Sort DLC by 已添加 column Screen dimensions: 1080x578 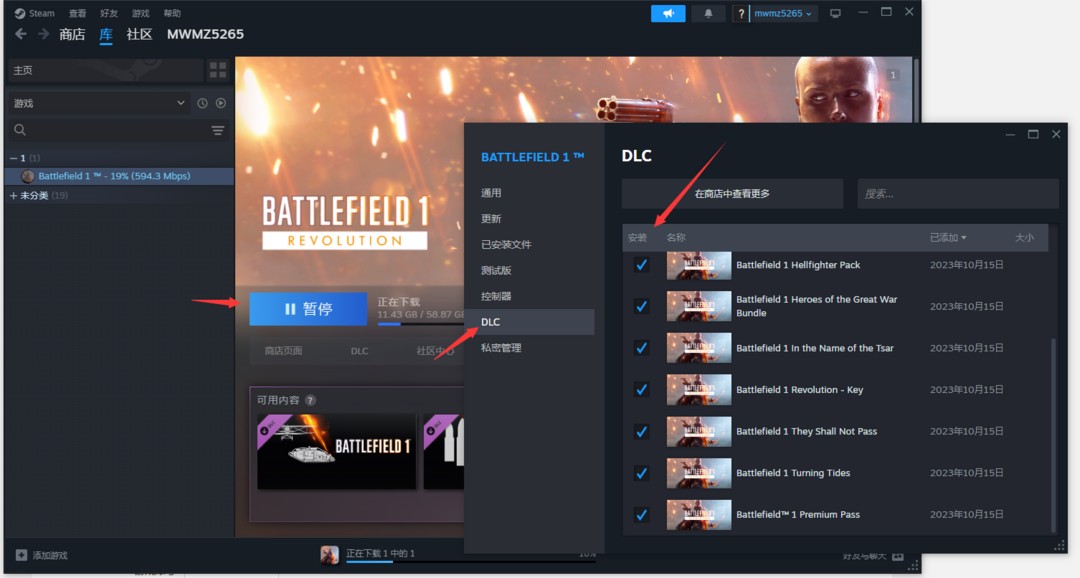[x=948, y=238]
